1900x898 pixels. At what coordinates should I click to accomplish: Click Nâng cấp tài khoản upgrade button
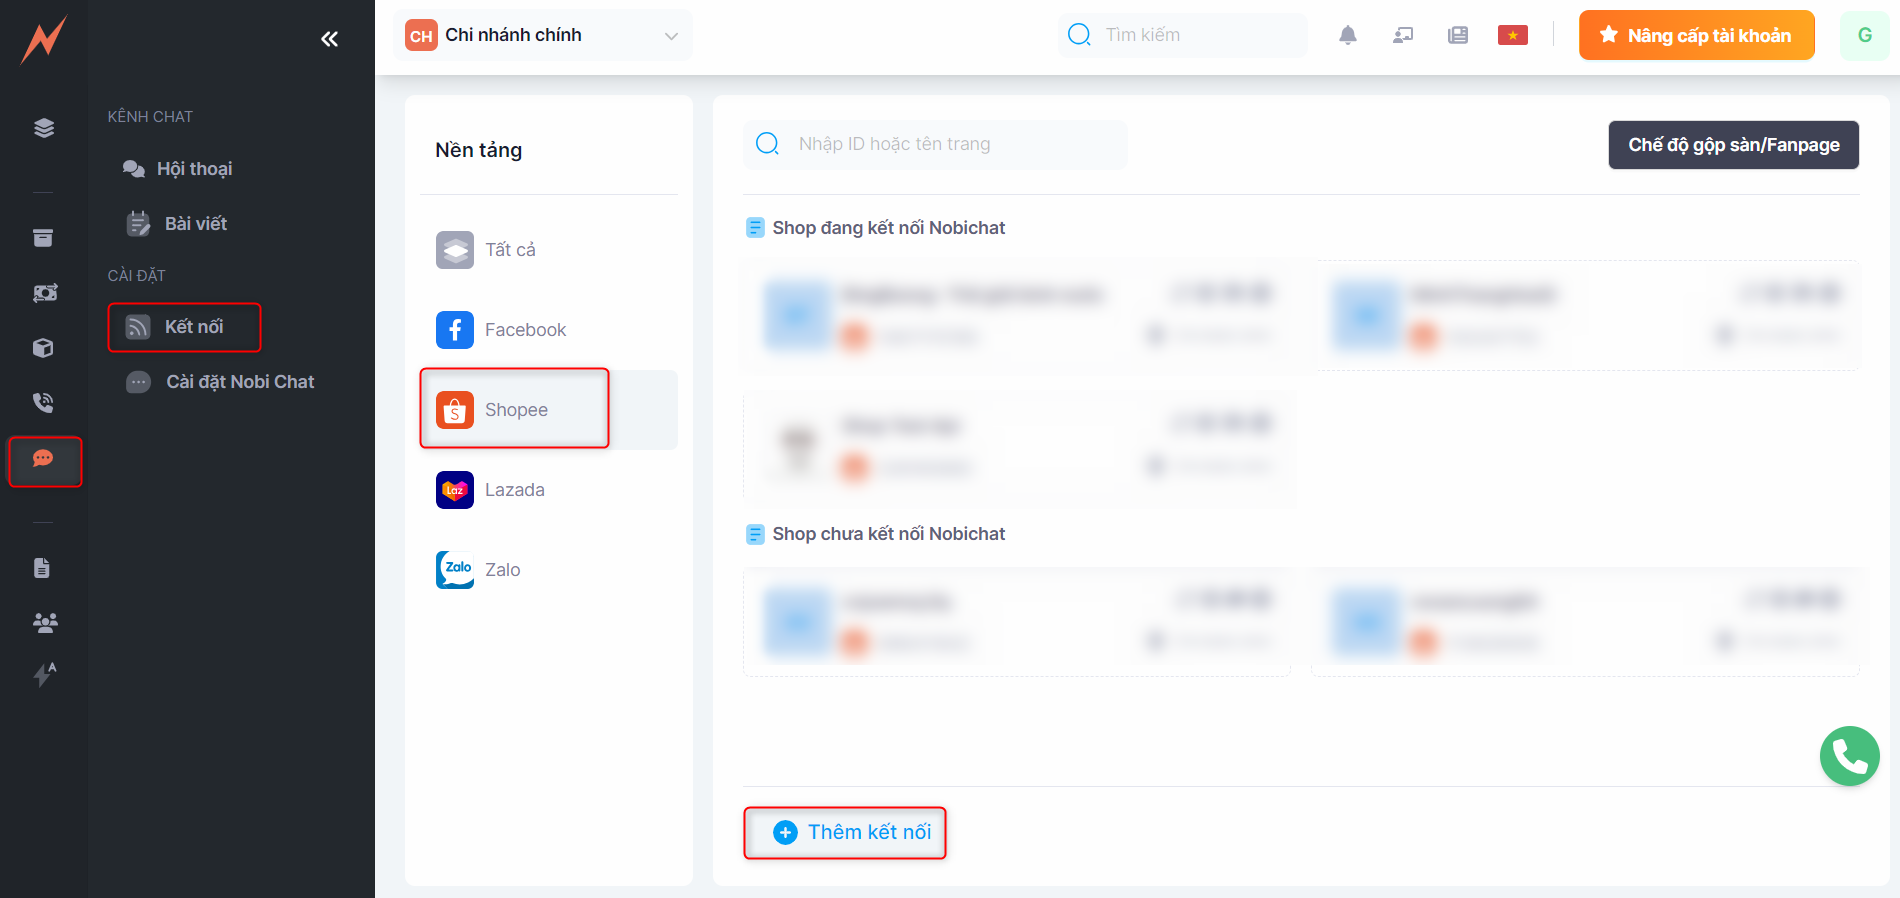click(x=1696, y=36)
